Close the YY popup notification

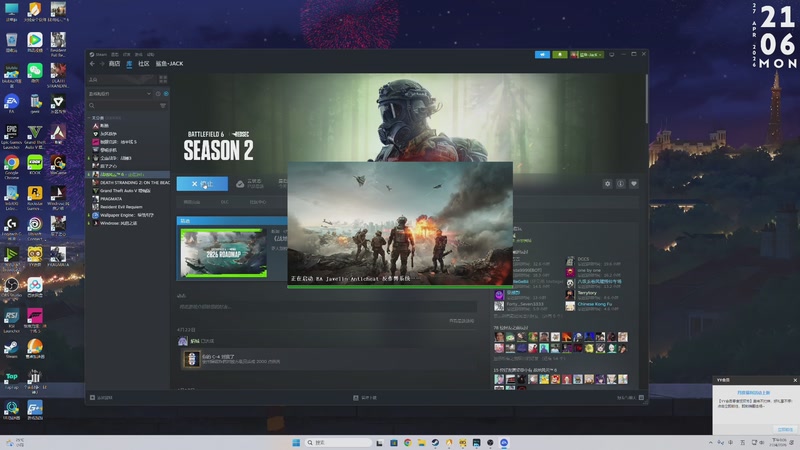(795, 380)
